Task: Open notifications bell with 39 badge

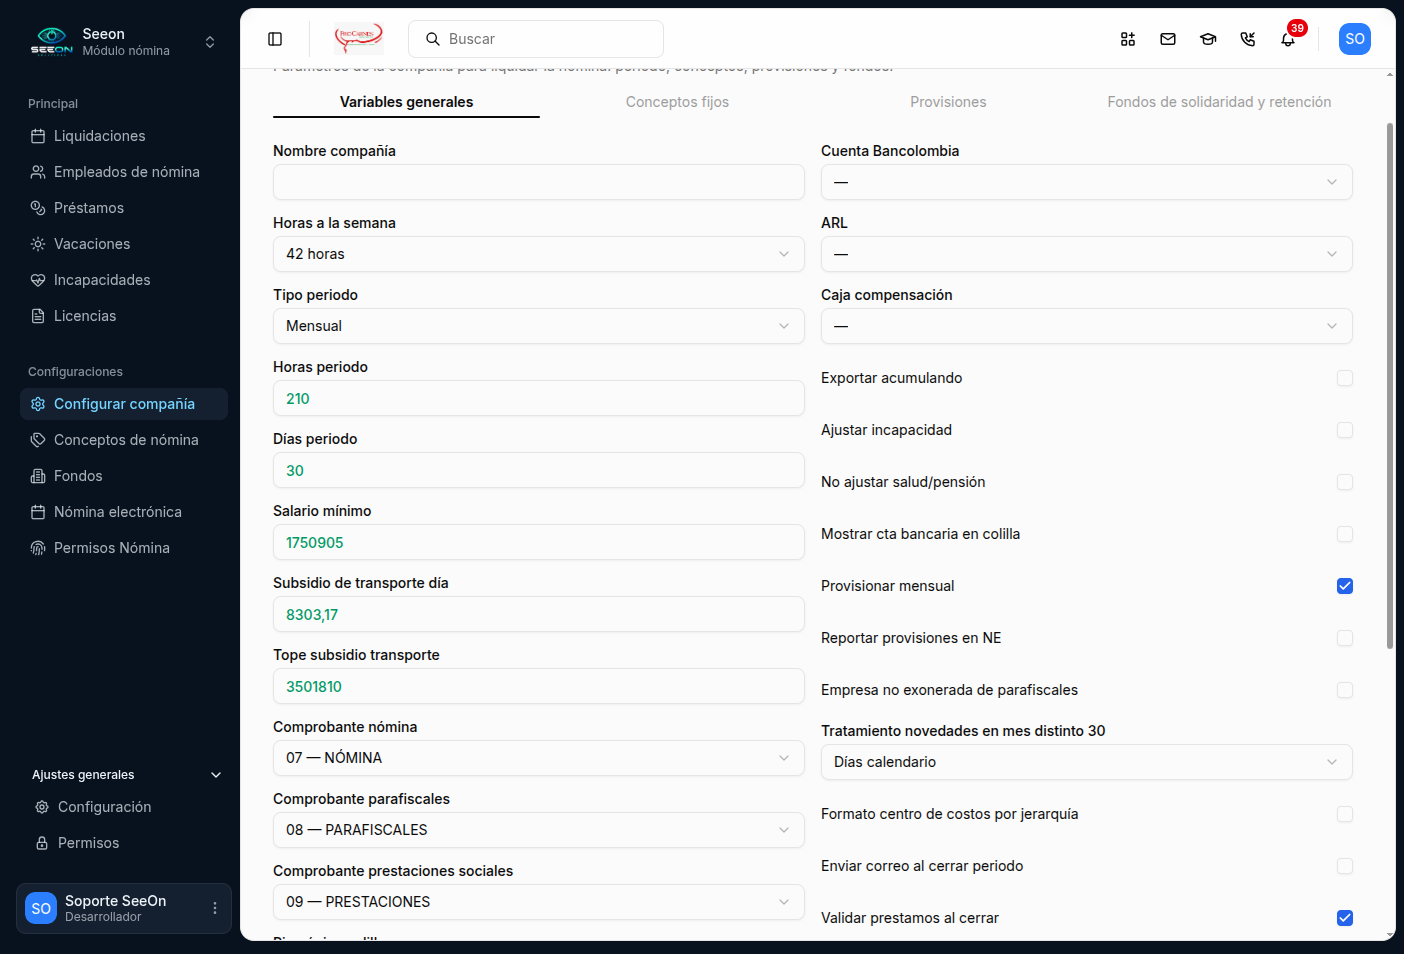Action: (x=1288, y=39)
